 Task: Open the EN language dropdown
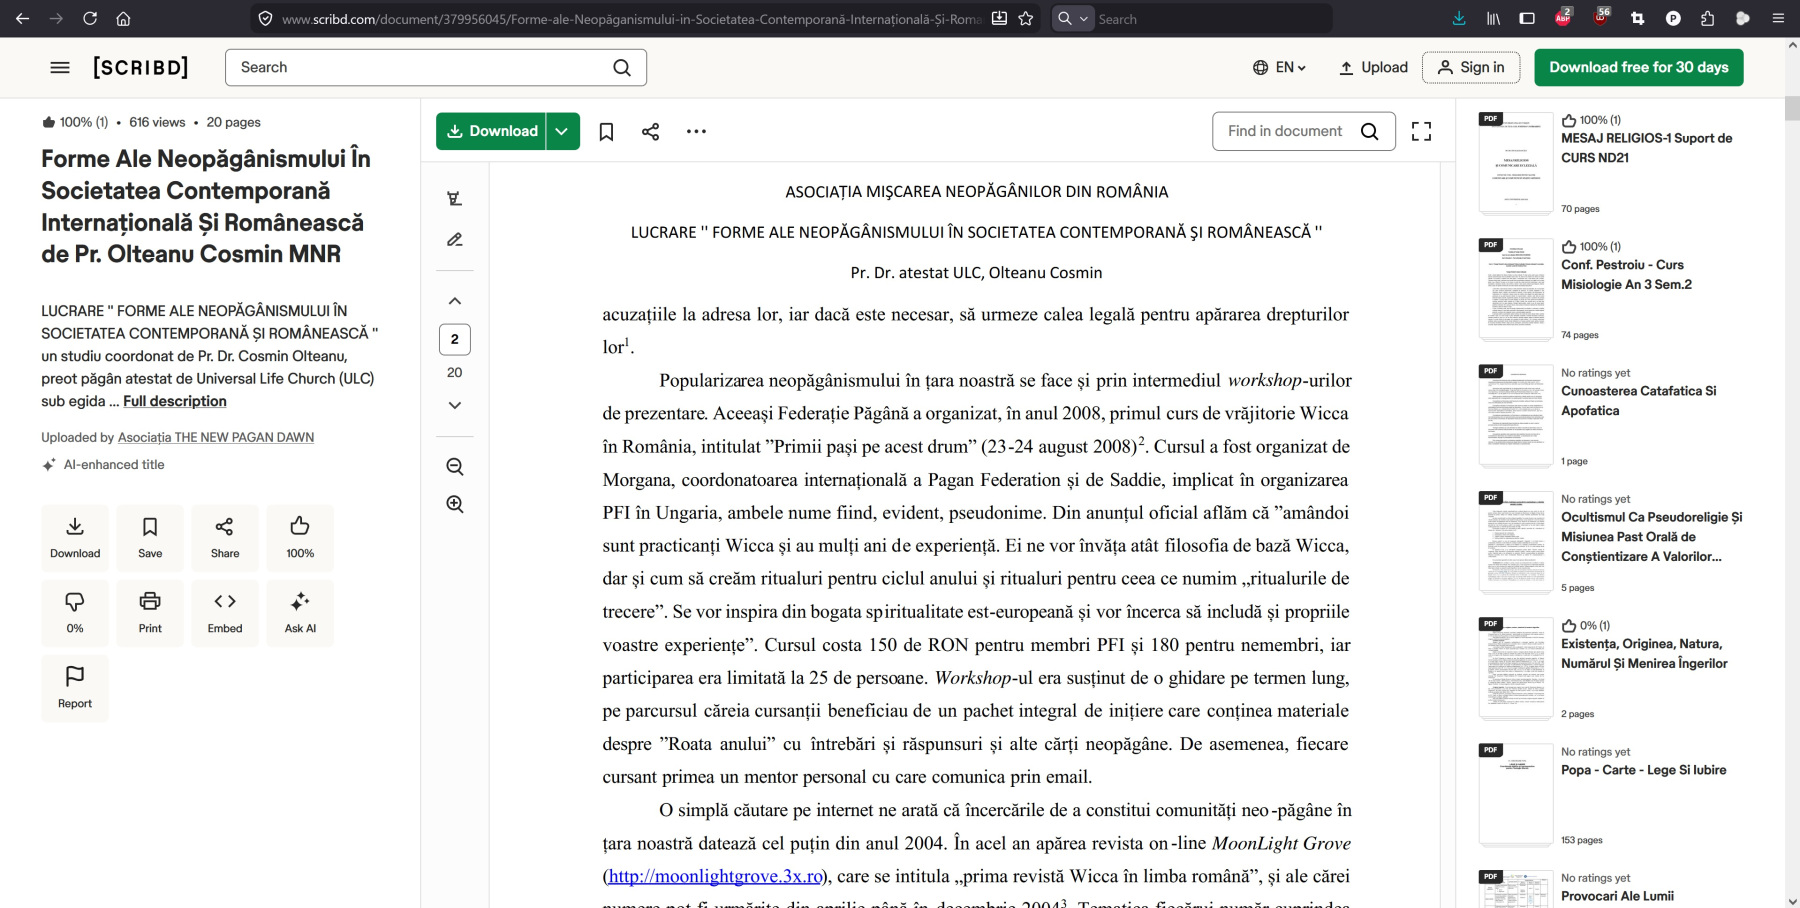(x=1280, y=67)
